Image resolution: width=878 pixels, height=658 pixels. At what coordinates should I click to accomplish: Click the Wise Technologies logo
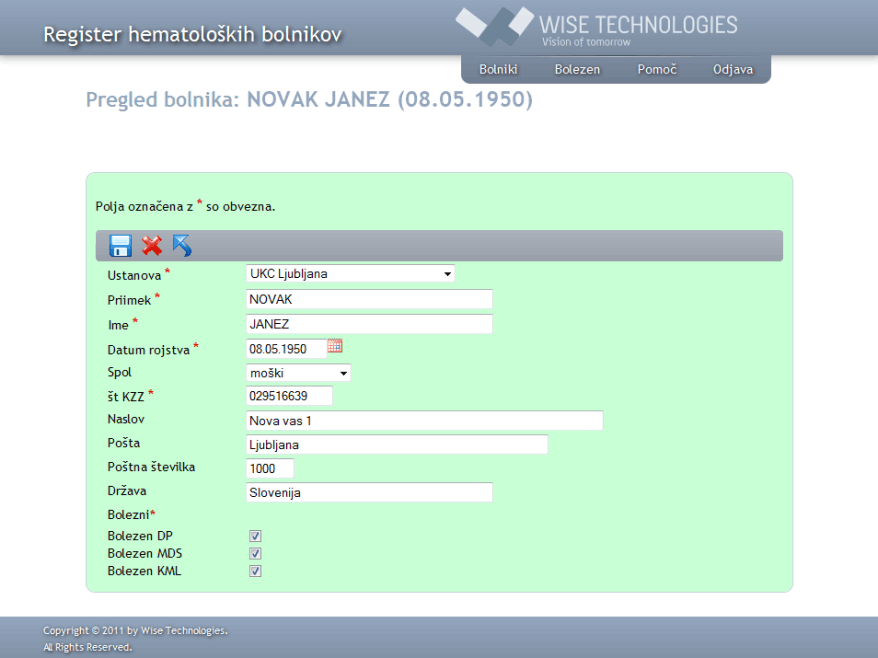(x=596, y=27)
